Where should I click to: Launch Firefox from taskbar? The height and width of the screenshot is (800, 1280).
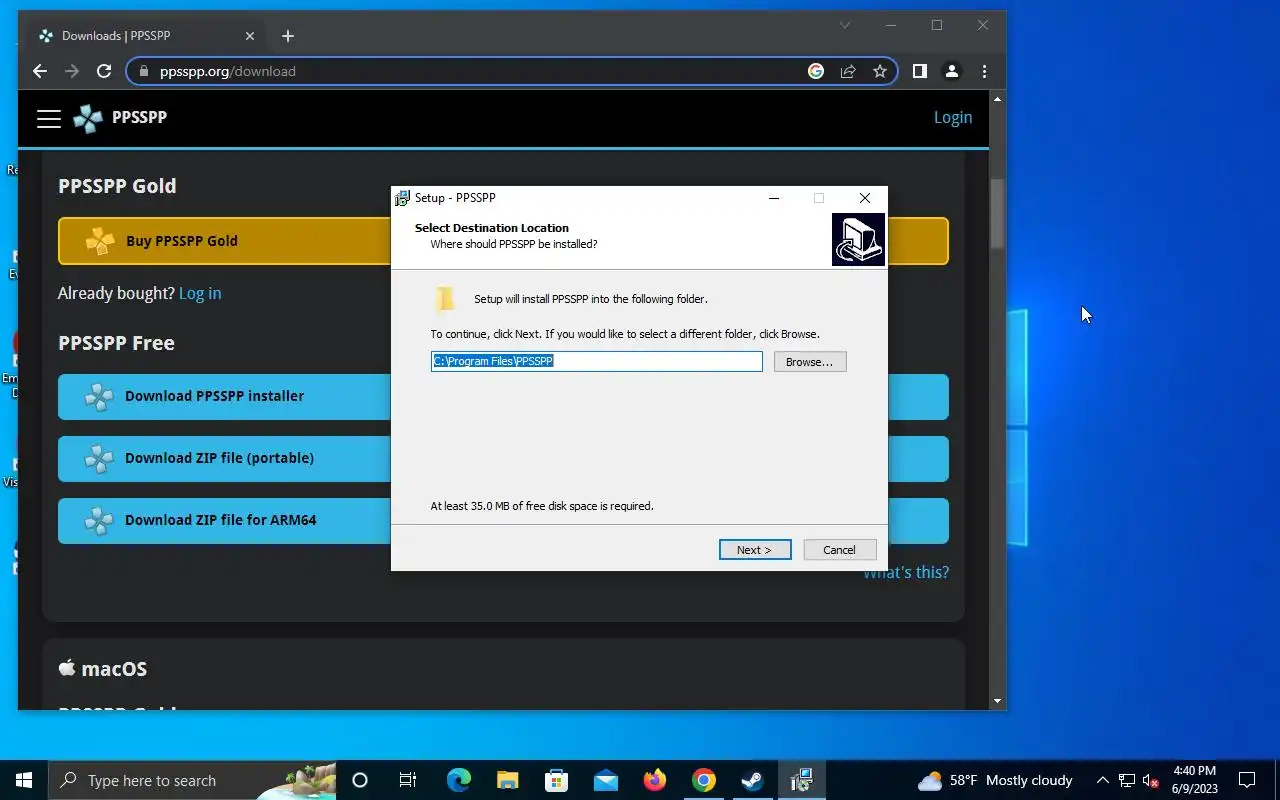pyautogui.click(x=655, y=780)
